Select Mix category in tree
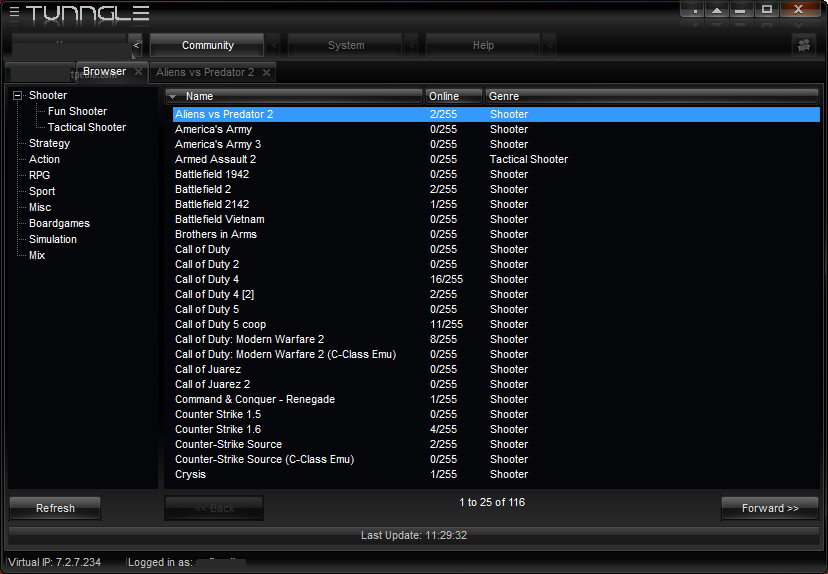 (37, 256)
